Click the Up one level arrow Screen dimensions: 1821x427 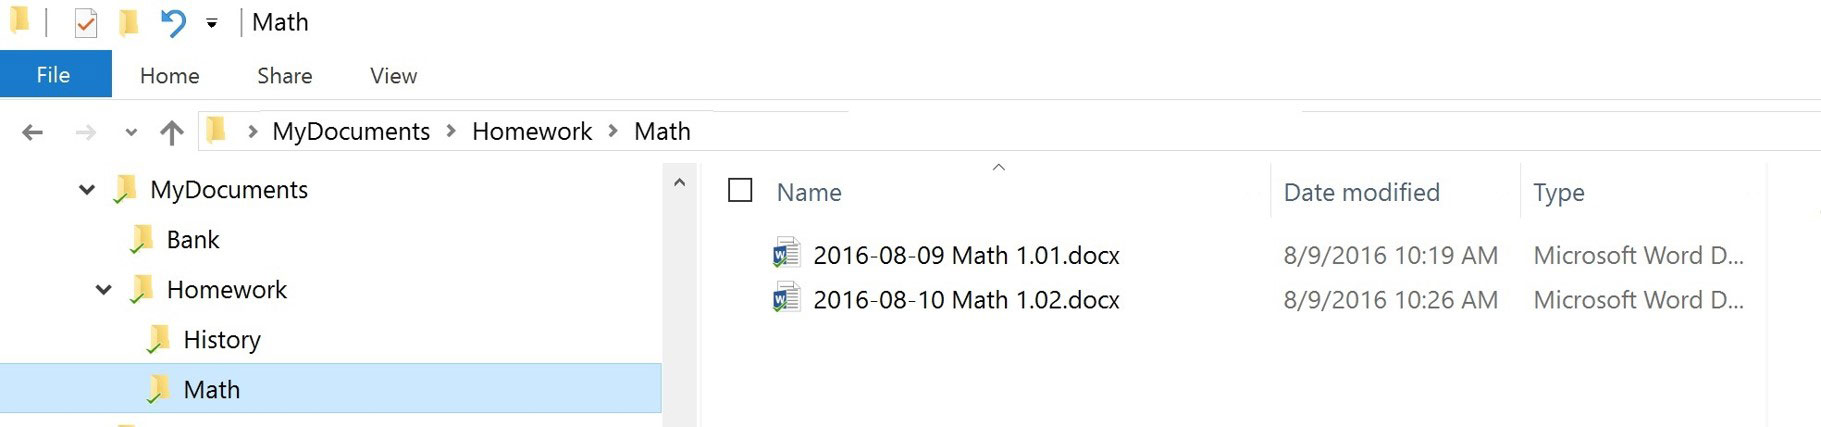pos(172,132)
